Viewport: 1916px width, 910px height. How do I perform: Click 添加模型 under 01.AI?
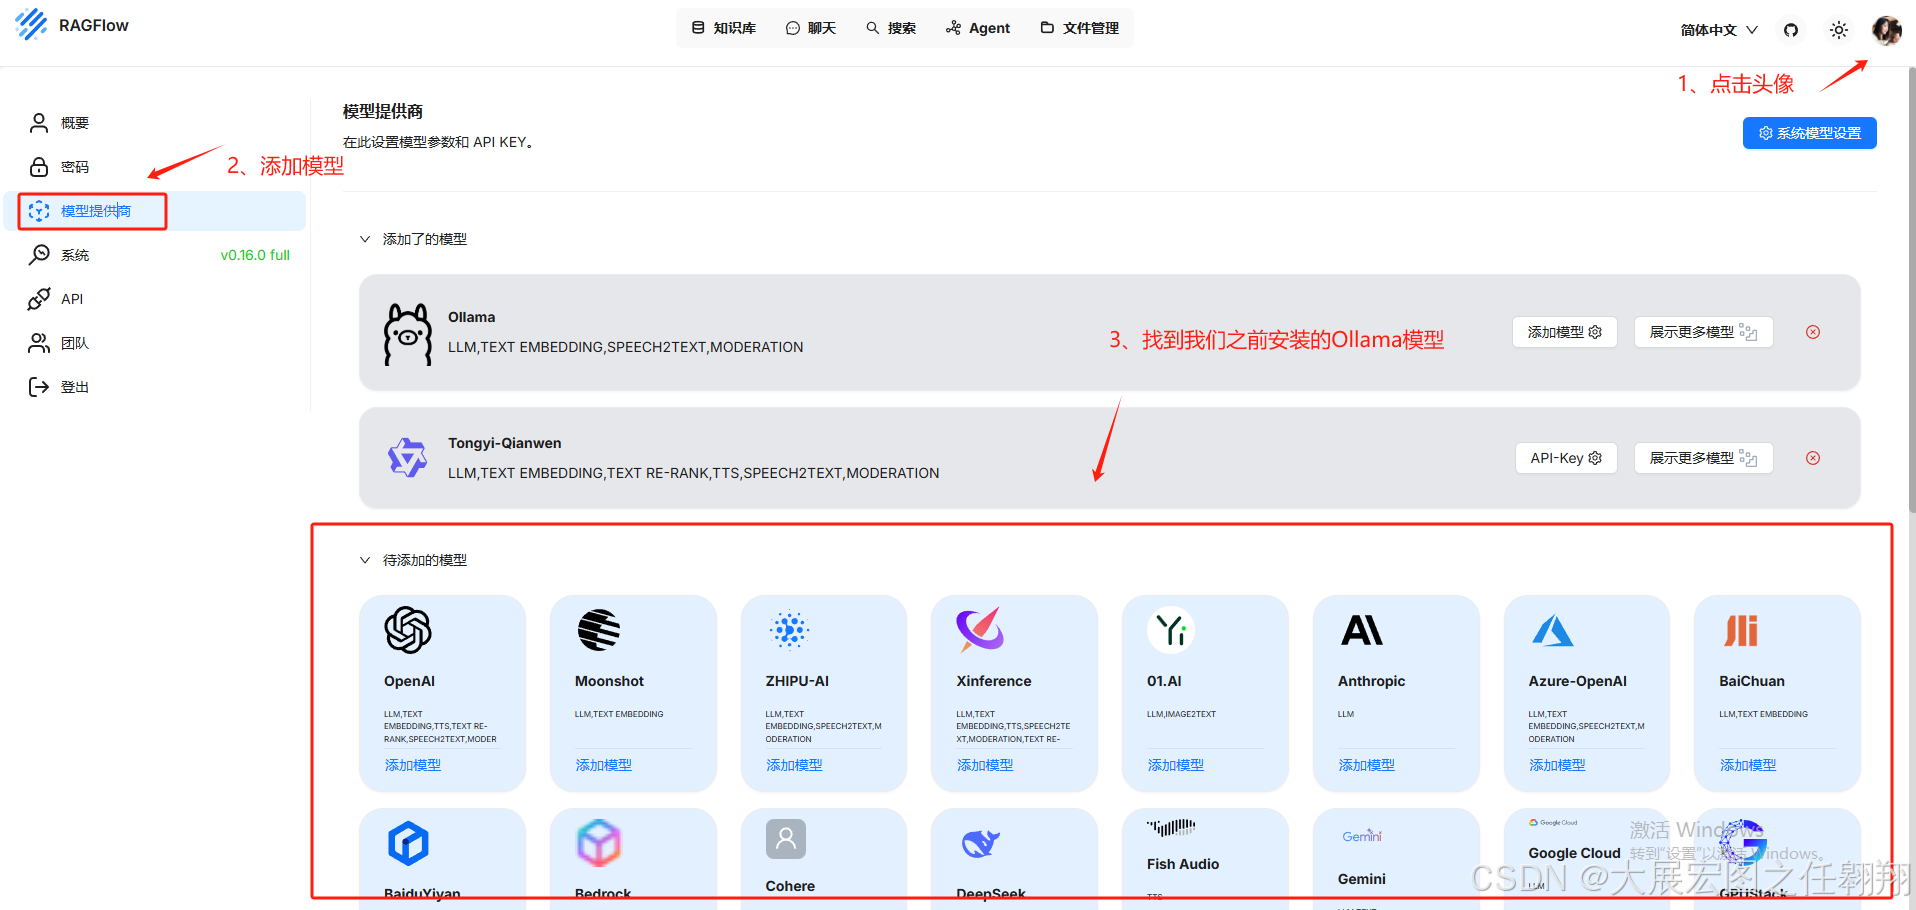(x=1176, y=765)
